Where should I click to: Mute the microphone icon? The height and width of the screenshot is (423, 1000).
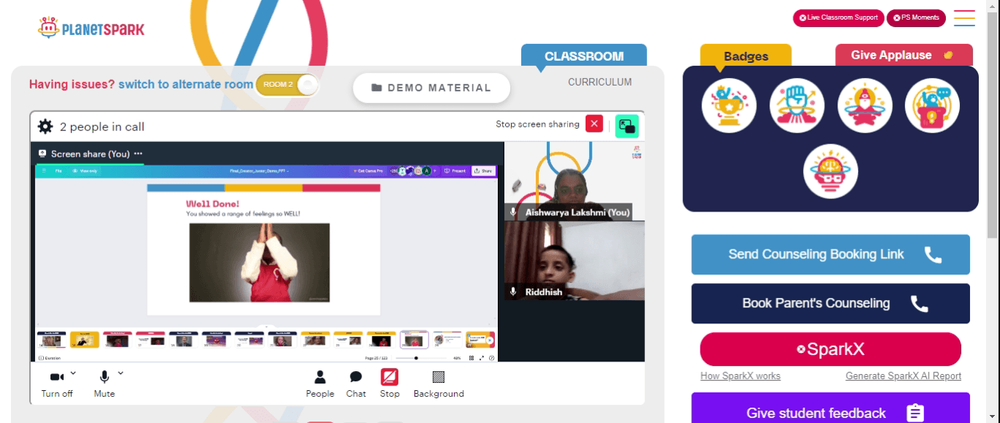pos(104,377)
